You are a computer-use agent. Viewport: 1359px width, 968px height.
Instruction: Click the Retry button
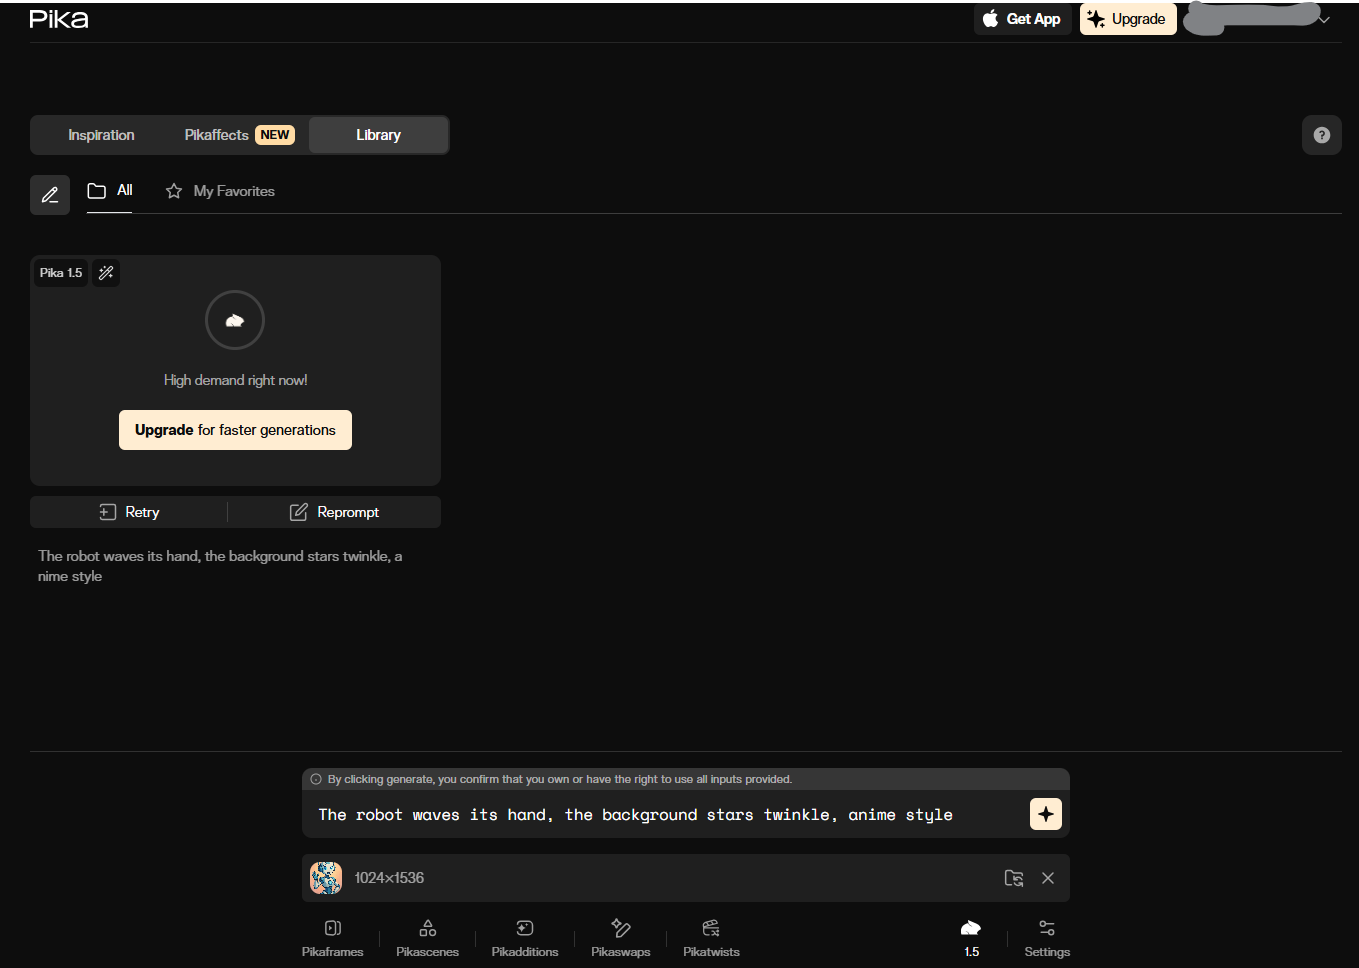point(129,512)
